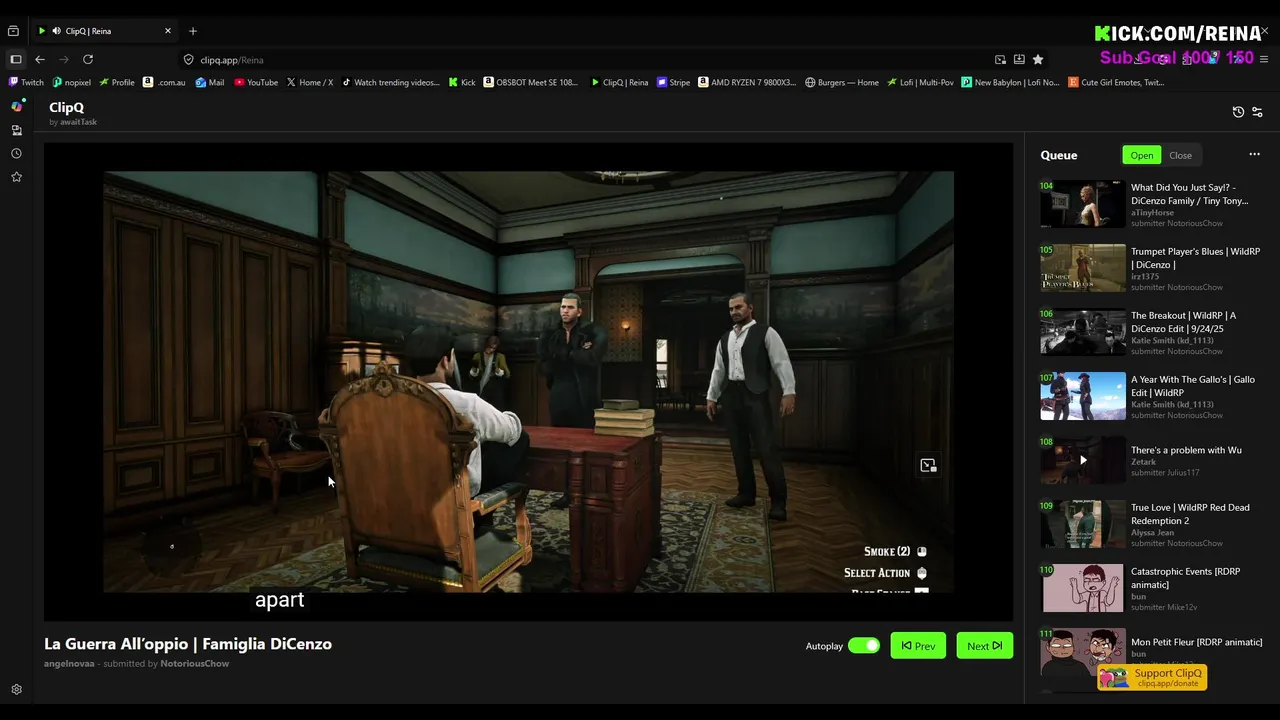The height and width of the screenshot is (720, 1280).
Task: Select queue clip 109 True Love WildRP
Action: click(1151, 524)
